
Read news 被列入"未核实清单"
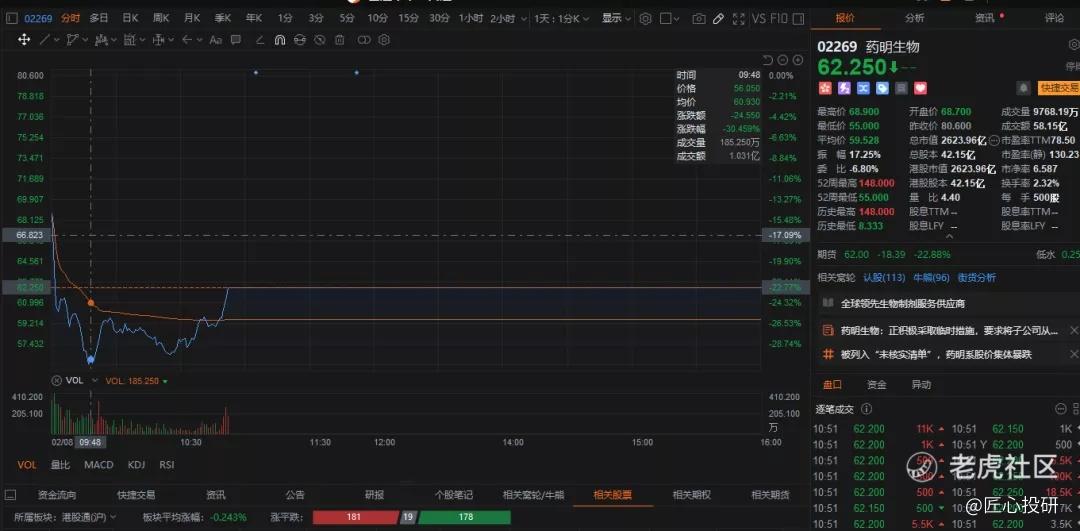935,355
